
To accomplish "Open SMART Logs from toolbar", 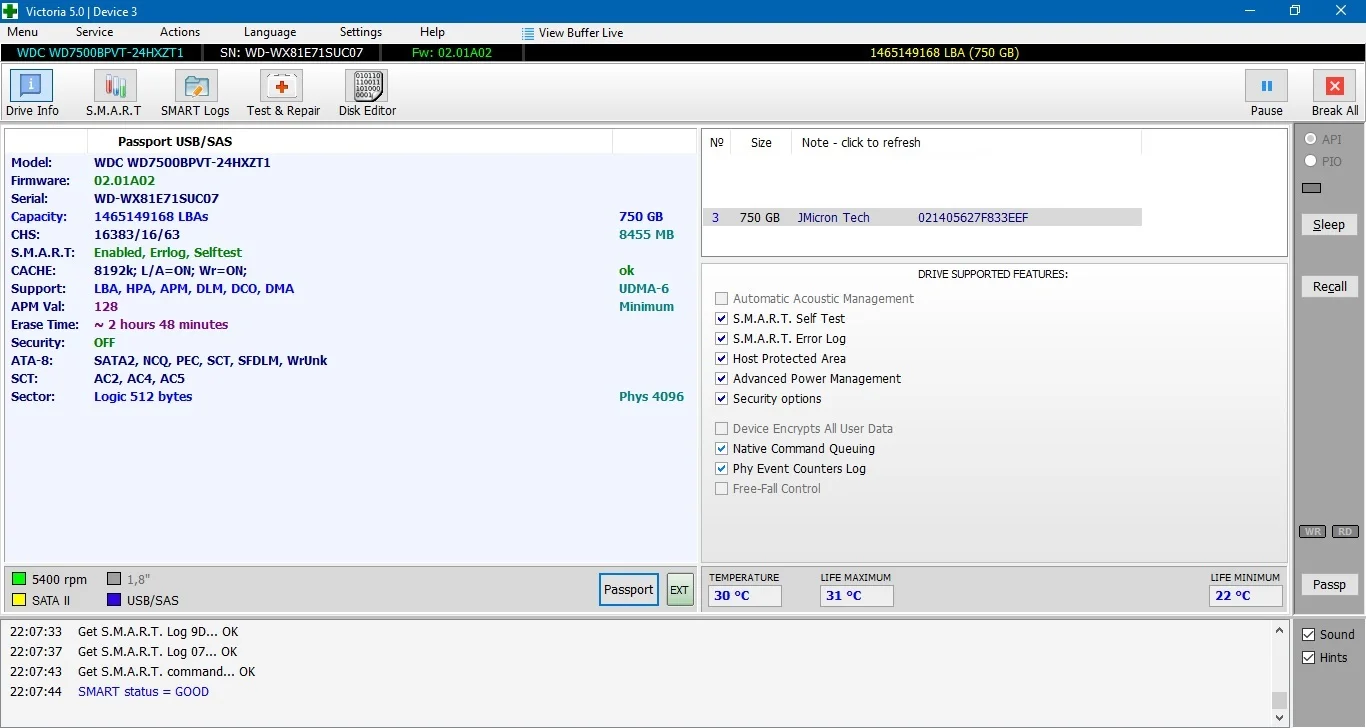I will [195, 94].
